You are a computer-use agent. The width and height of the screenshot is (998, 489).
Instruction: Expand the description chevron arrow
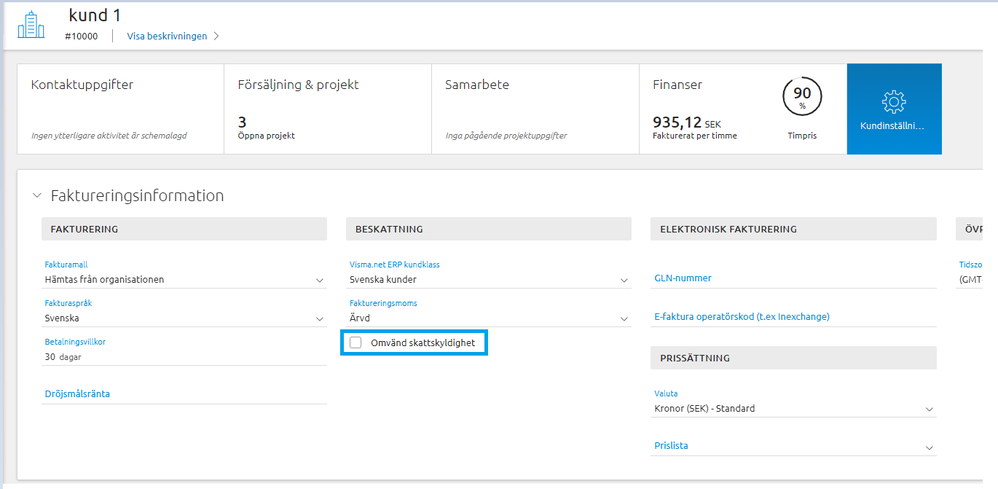point(216,36)
